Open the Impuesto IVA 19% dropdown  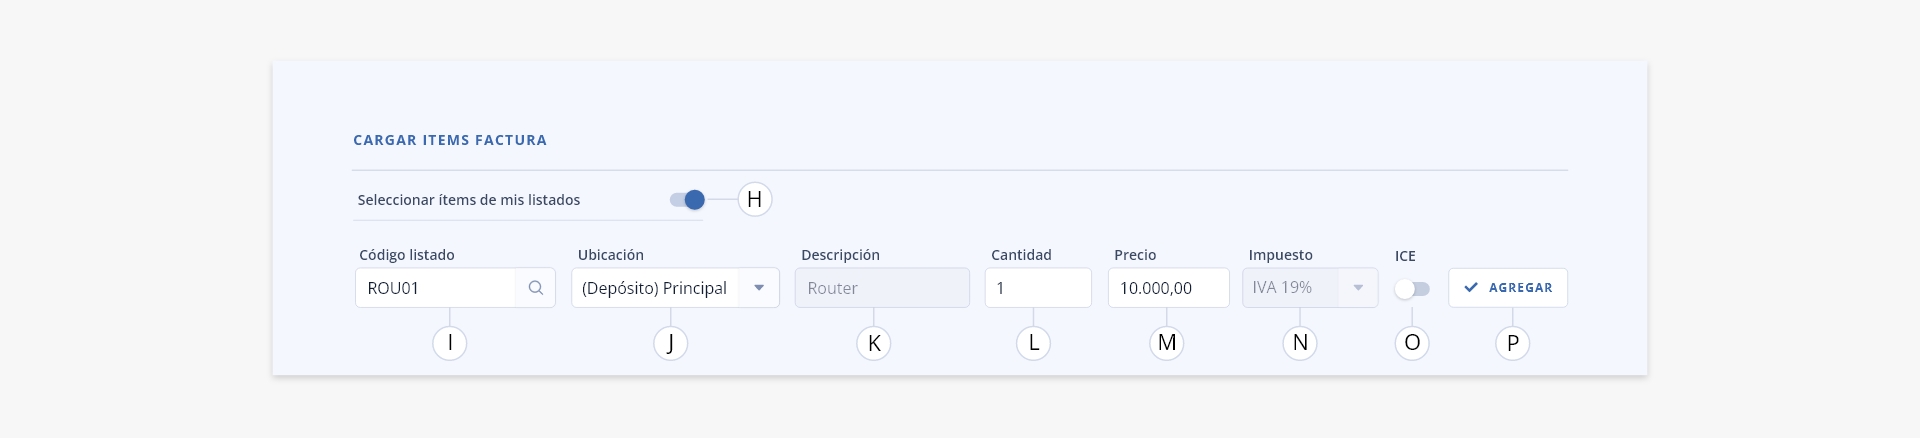tap(1310, 288)
